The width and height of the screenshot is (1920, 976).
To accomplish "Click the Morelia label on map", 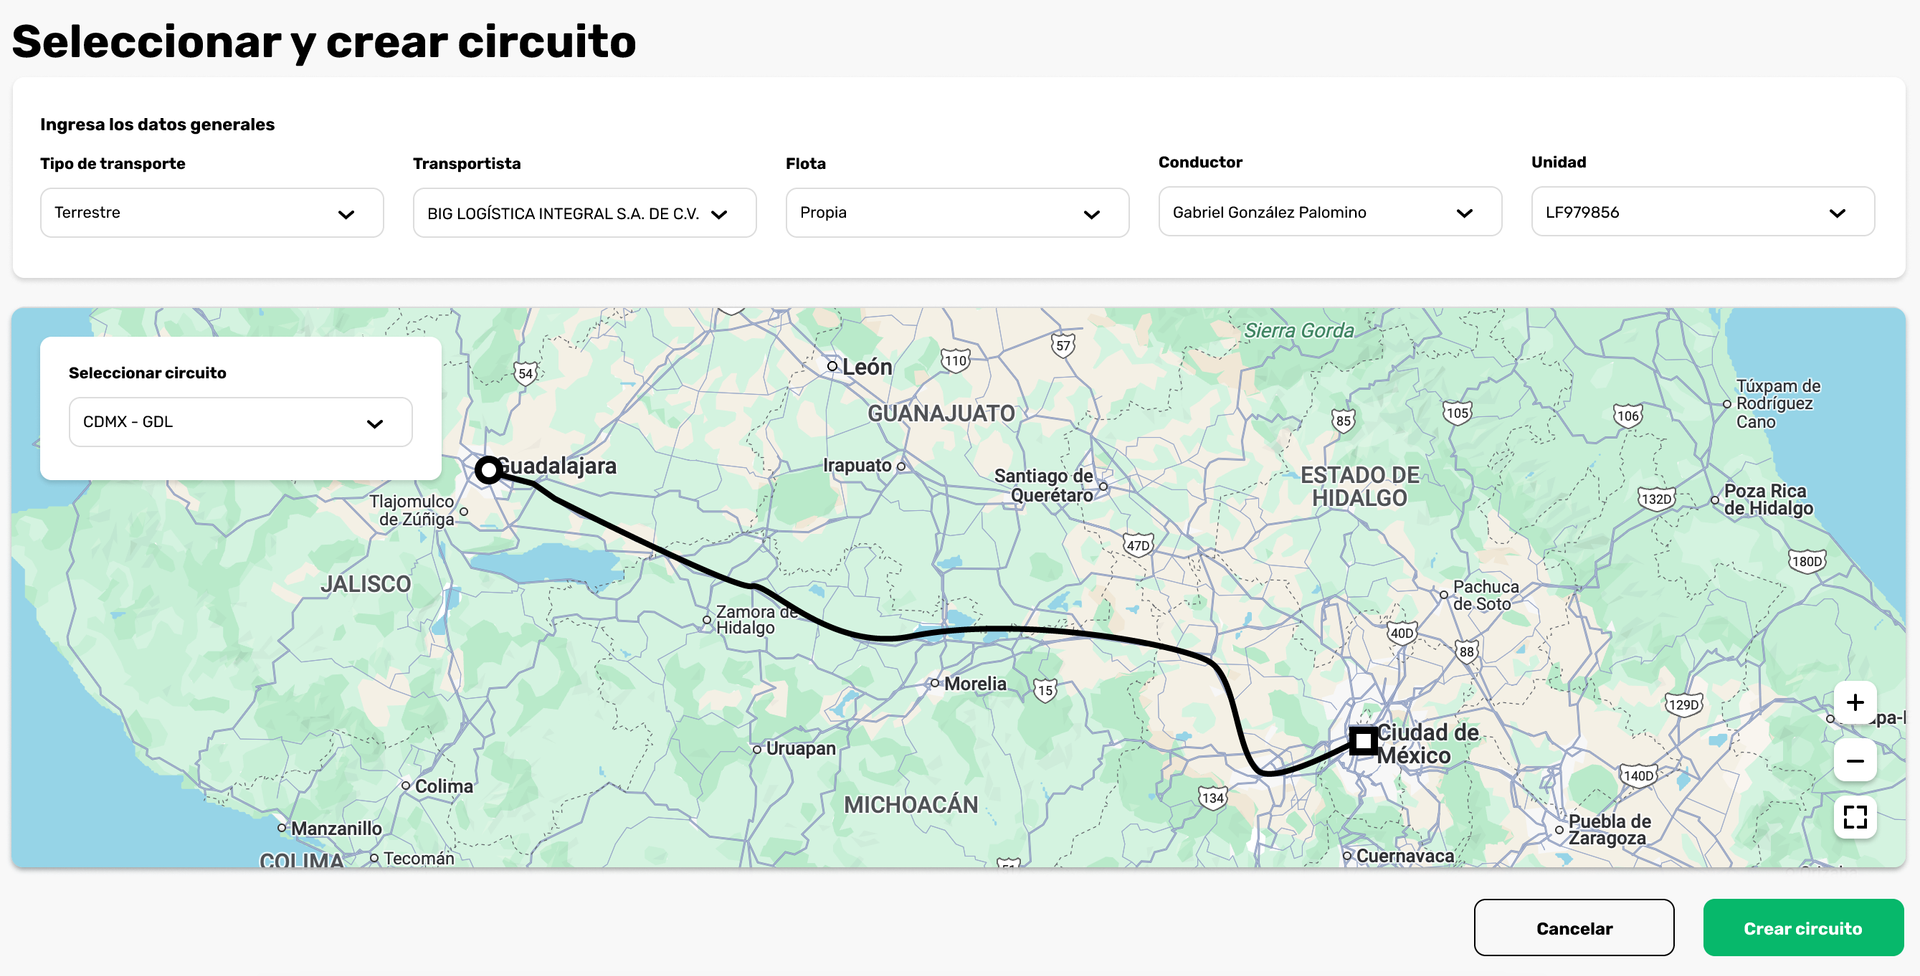I will tap(975, 684).
